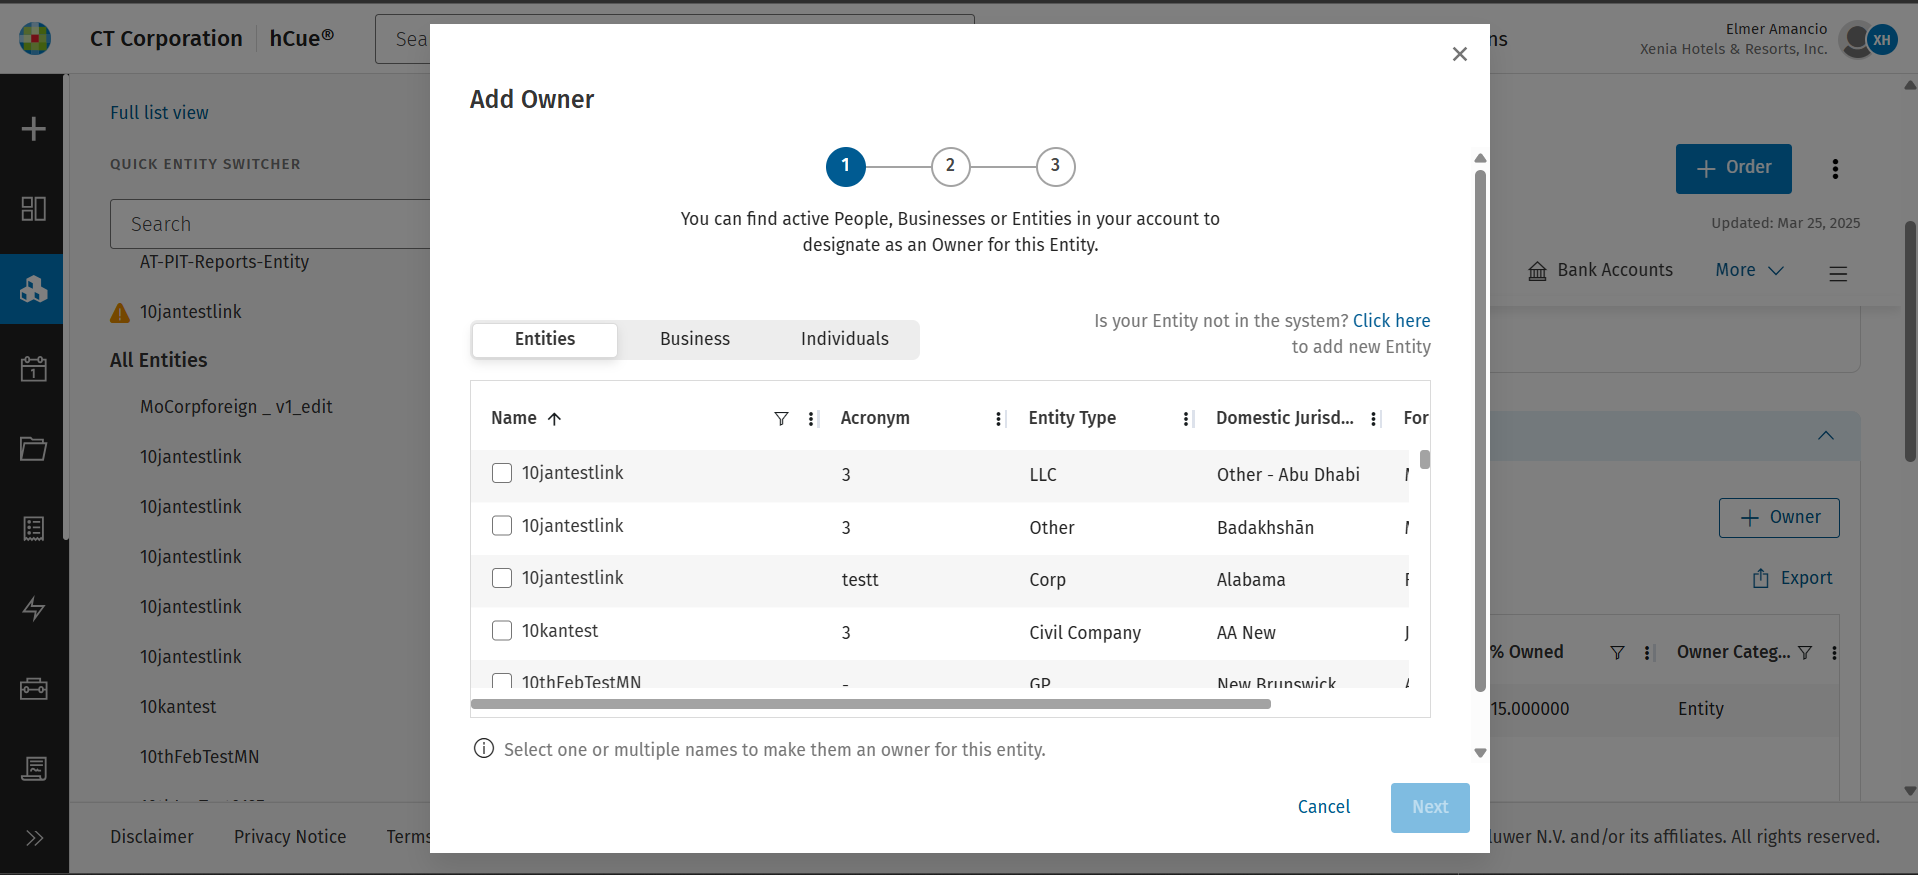Go to step 2 of wizard
1918x875 pixels.
[x=950, y=167]
